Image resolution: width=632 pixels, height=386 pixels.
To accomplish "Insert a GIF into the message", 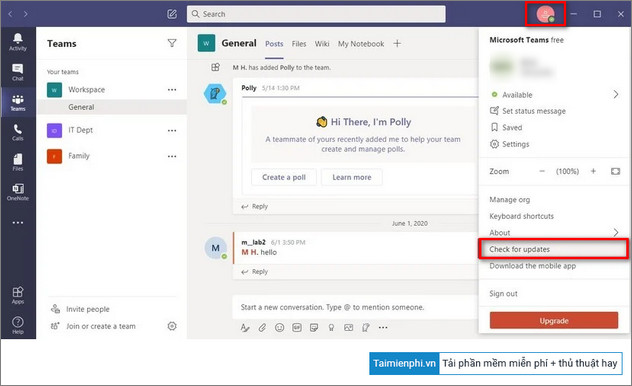I will tap(297, 328).
